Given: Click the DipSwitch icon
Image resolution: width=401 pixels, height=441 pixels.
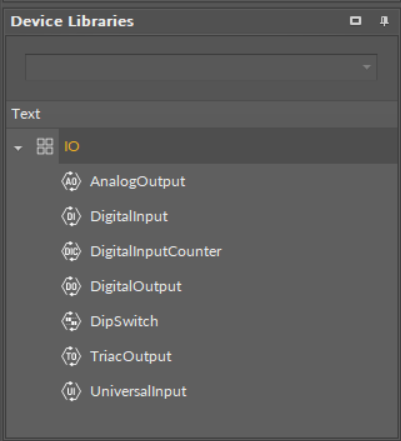Looking at the screenshot, I should (x=71, y=321).
